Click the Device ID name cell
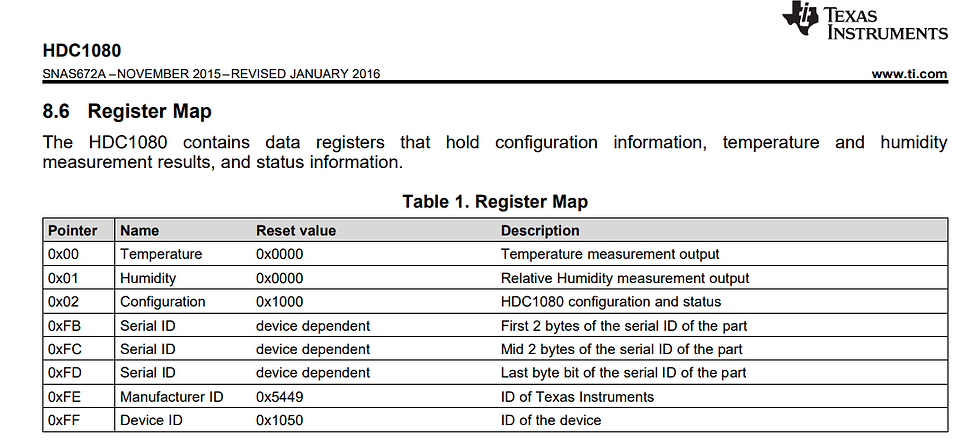Viewport: 980px width, 444px height. (151, 420)
